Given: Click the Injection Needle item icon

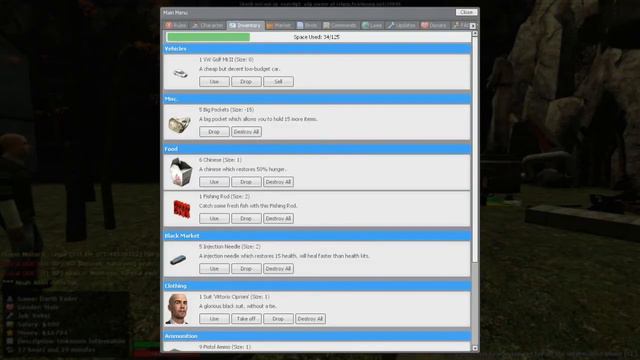Looking at the screenshot, I should coord(178,260).
